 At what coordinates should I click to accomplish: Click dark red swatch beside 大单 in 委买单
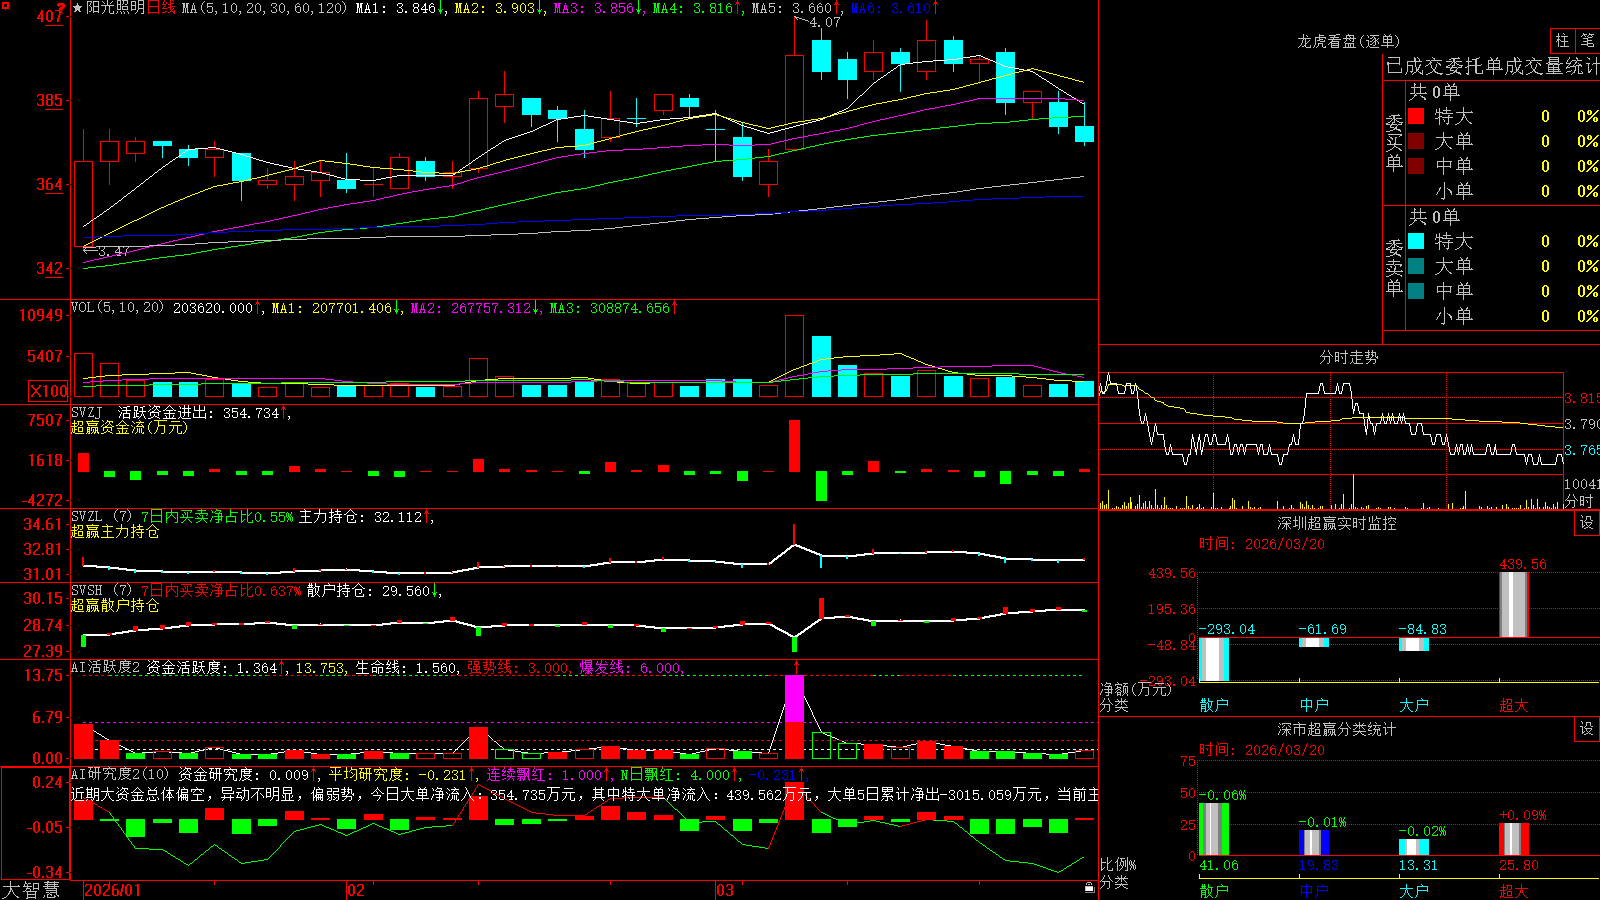click(1416, 141)
